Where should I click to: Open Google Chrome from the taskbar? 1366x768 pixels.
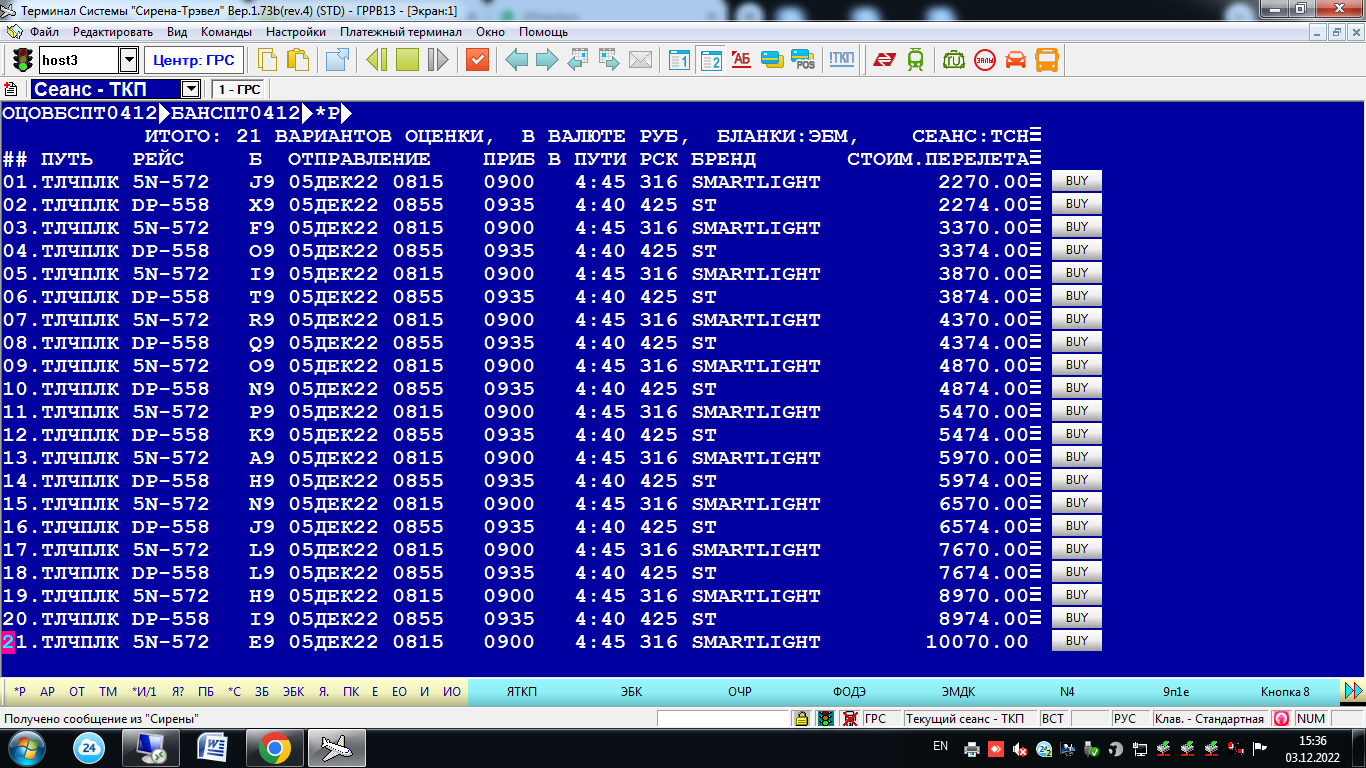(275, 747)
